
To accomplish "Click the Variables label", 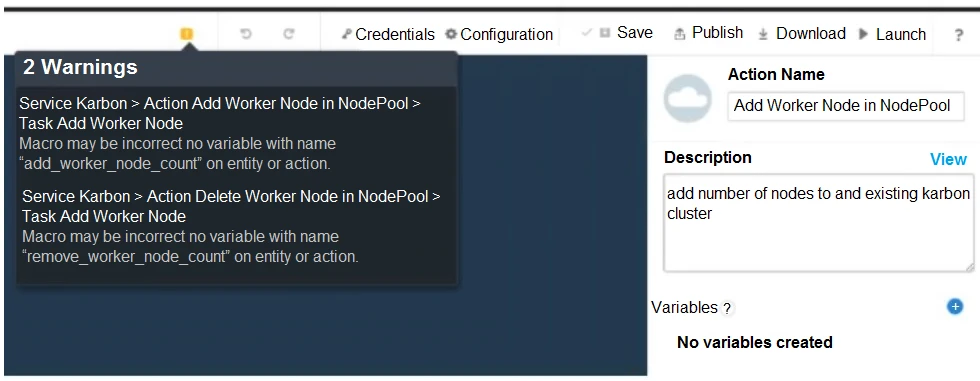I will click(x=684, y=307).
